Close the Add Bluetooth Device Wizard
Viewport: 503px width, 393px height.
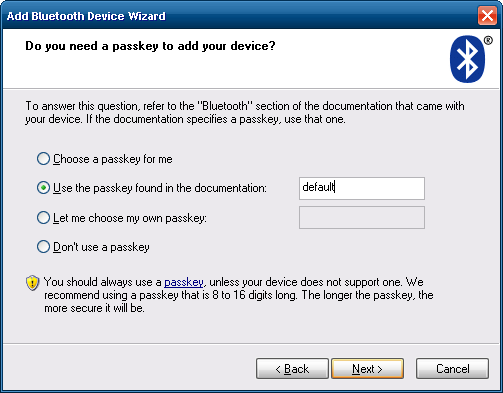click(487, 16)
